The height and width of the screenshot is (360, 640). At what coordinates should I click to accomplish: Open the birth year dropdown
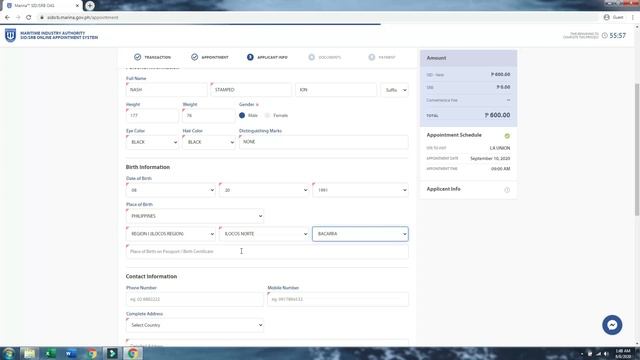click(360, 190)
